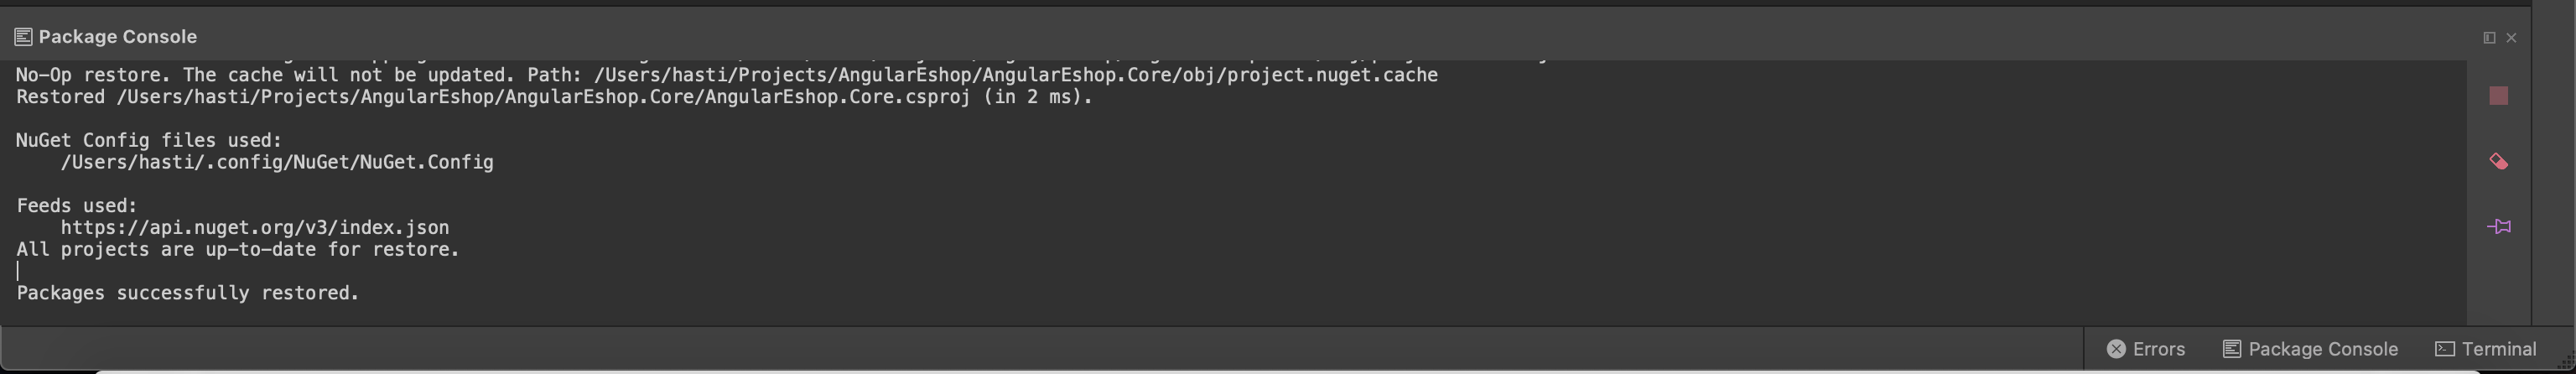Click the api.nuget.org index.json feed URL

pos(254,228)
